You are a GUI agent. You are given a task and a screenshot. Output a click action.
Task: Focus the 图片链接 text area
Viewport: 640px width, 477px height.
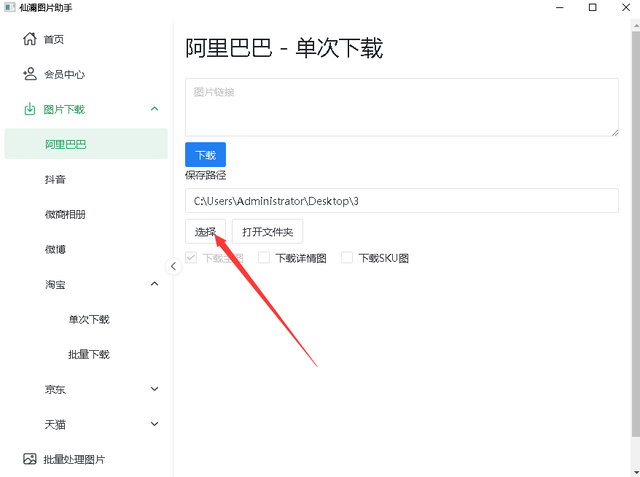pyautogui.click(x=402, y=107)
